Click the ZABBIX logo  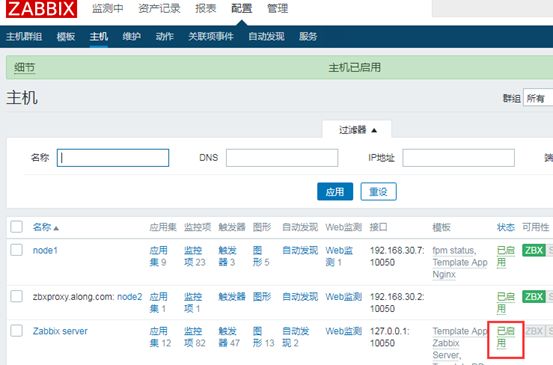point(41,9)
